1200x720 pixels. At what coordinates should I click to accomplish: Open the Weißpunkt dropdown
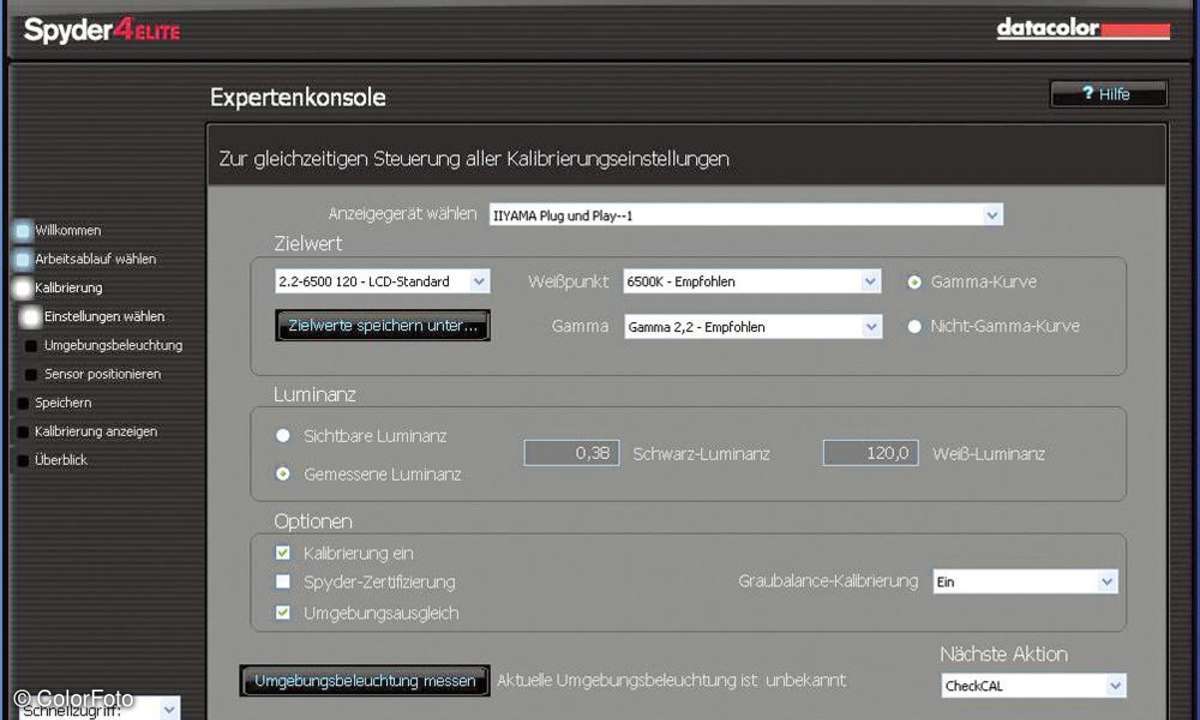[752, 282]
